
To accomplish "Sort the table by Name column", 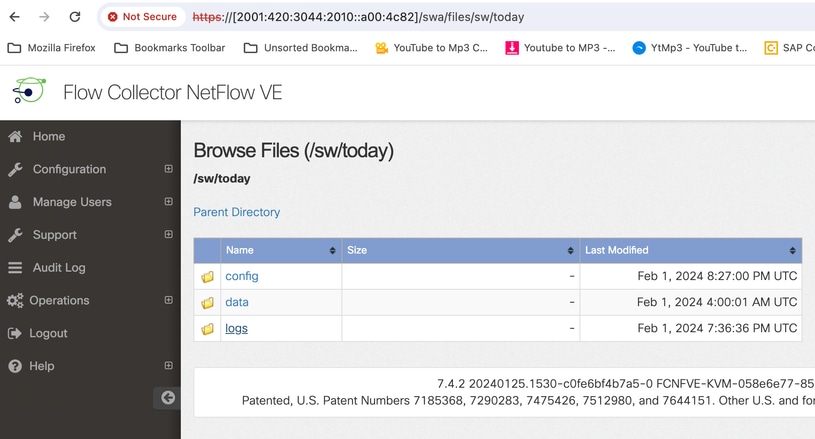I will [x=281, y=250].
